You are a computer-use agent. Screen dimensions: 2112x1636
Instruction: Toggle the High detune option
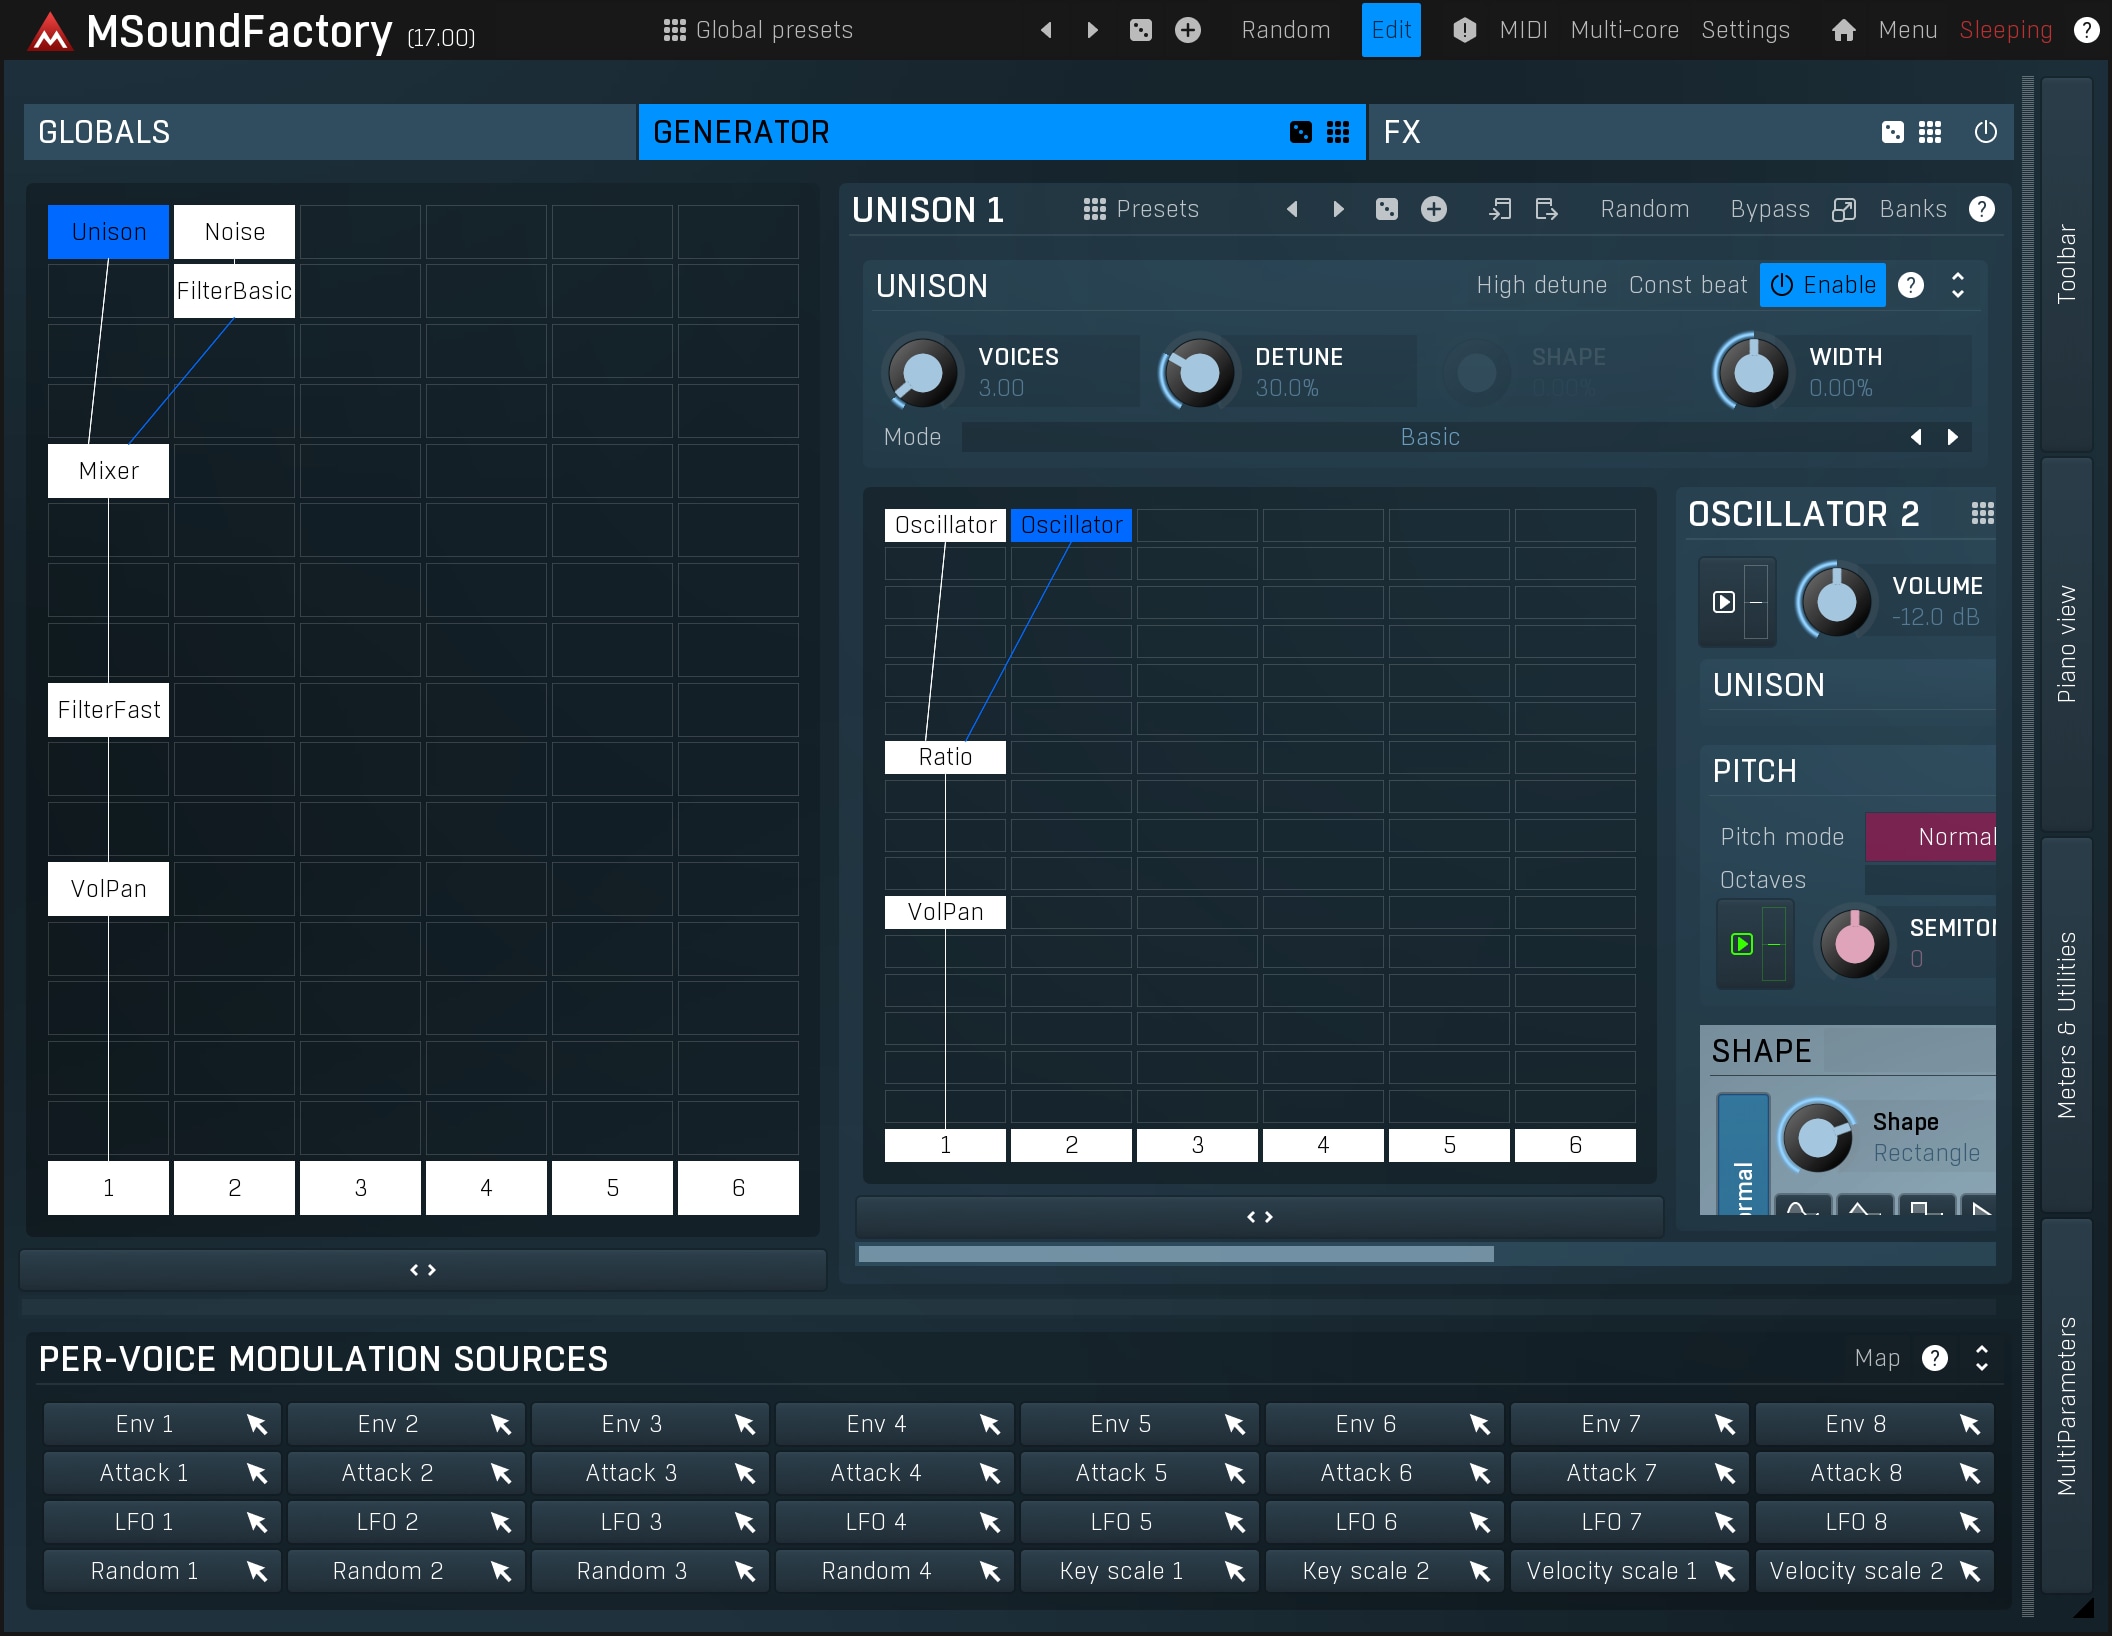click(x=1541, y=286)
